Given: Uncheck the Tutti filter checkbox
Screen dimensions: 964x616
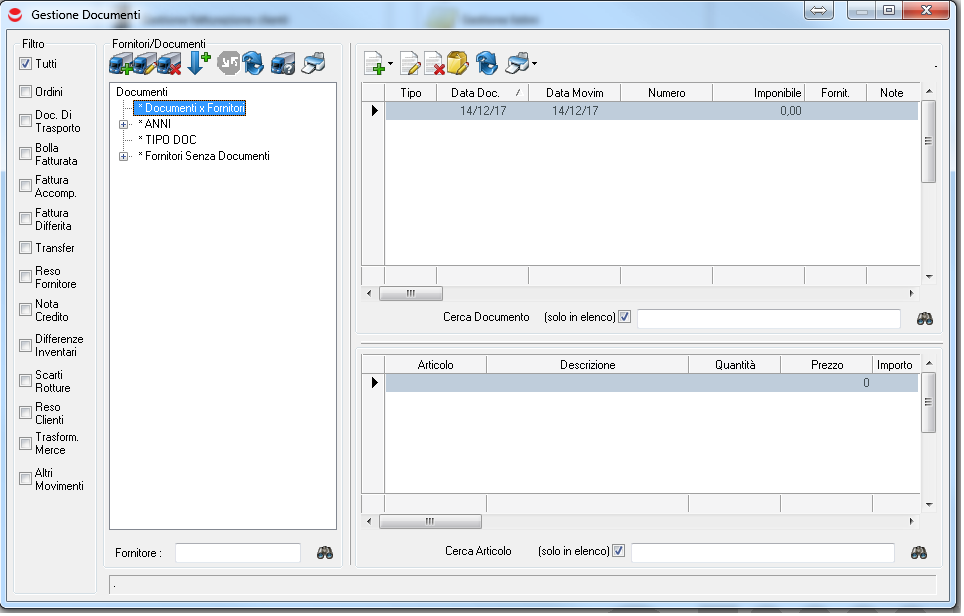Looking at the screenshot, I should (x=26, y=64).
